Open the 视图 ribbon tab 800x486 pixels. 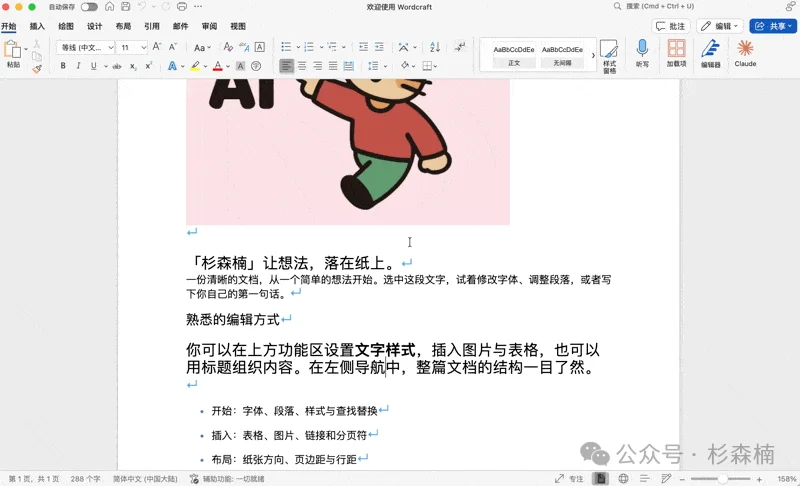[x=238, y=26]
